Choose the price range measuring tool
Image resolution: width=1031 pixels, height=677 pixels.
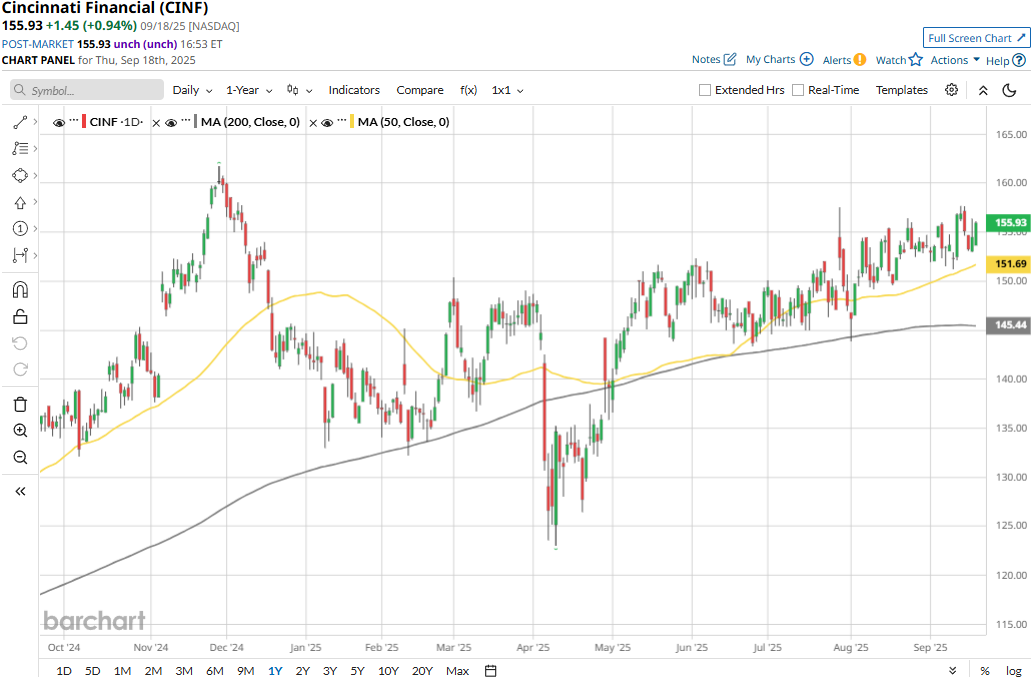(20, 255)
